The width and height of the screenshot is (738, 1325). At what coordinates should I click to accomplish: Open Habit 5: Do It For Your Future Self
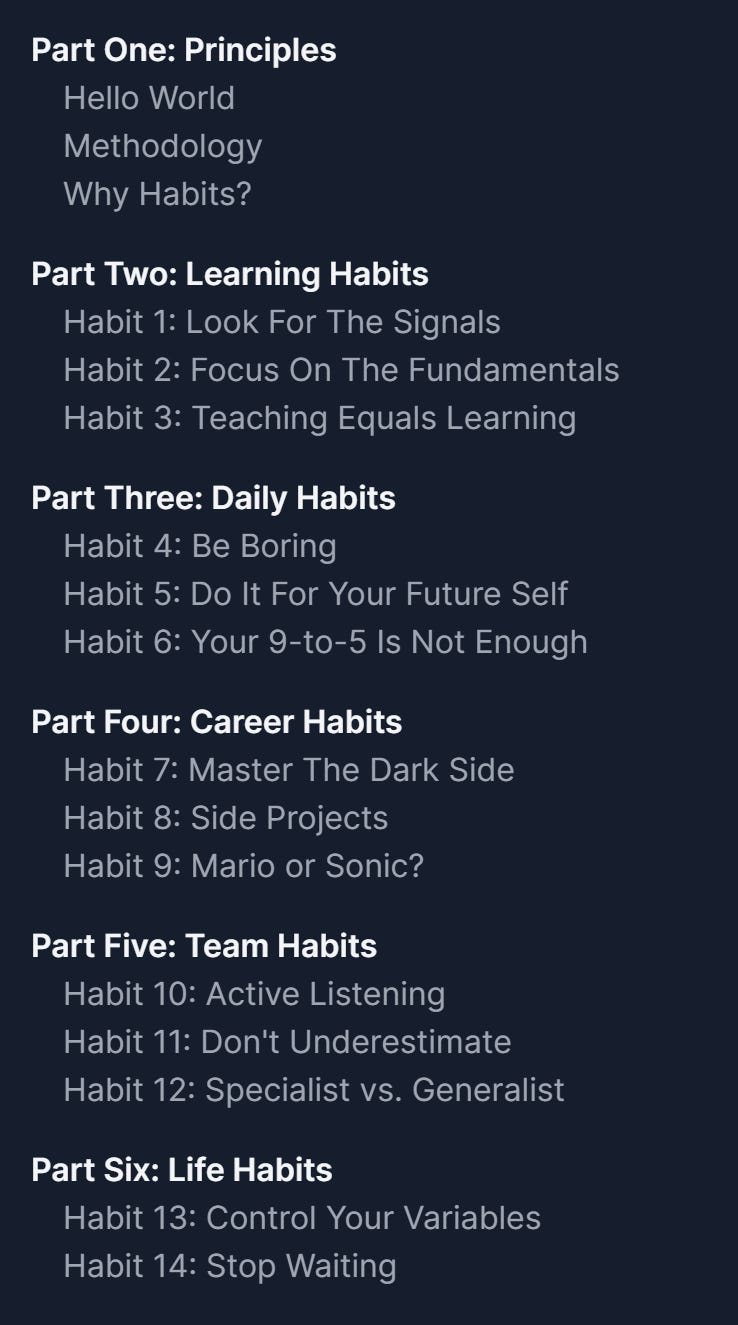pos(316,594)
